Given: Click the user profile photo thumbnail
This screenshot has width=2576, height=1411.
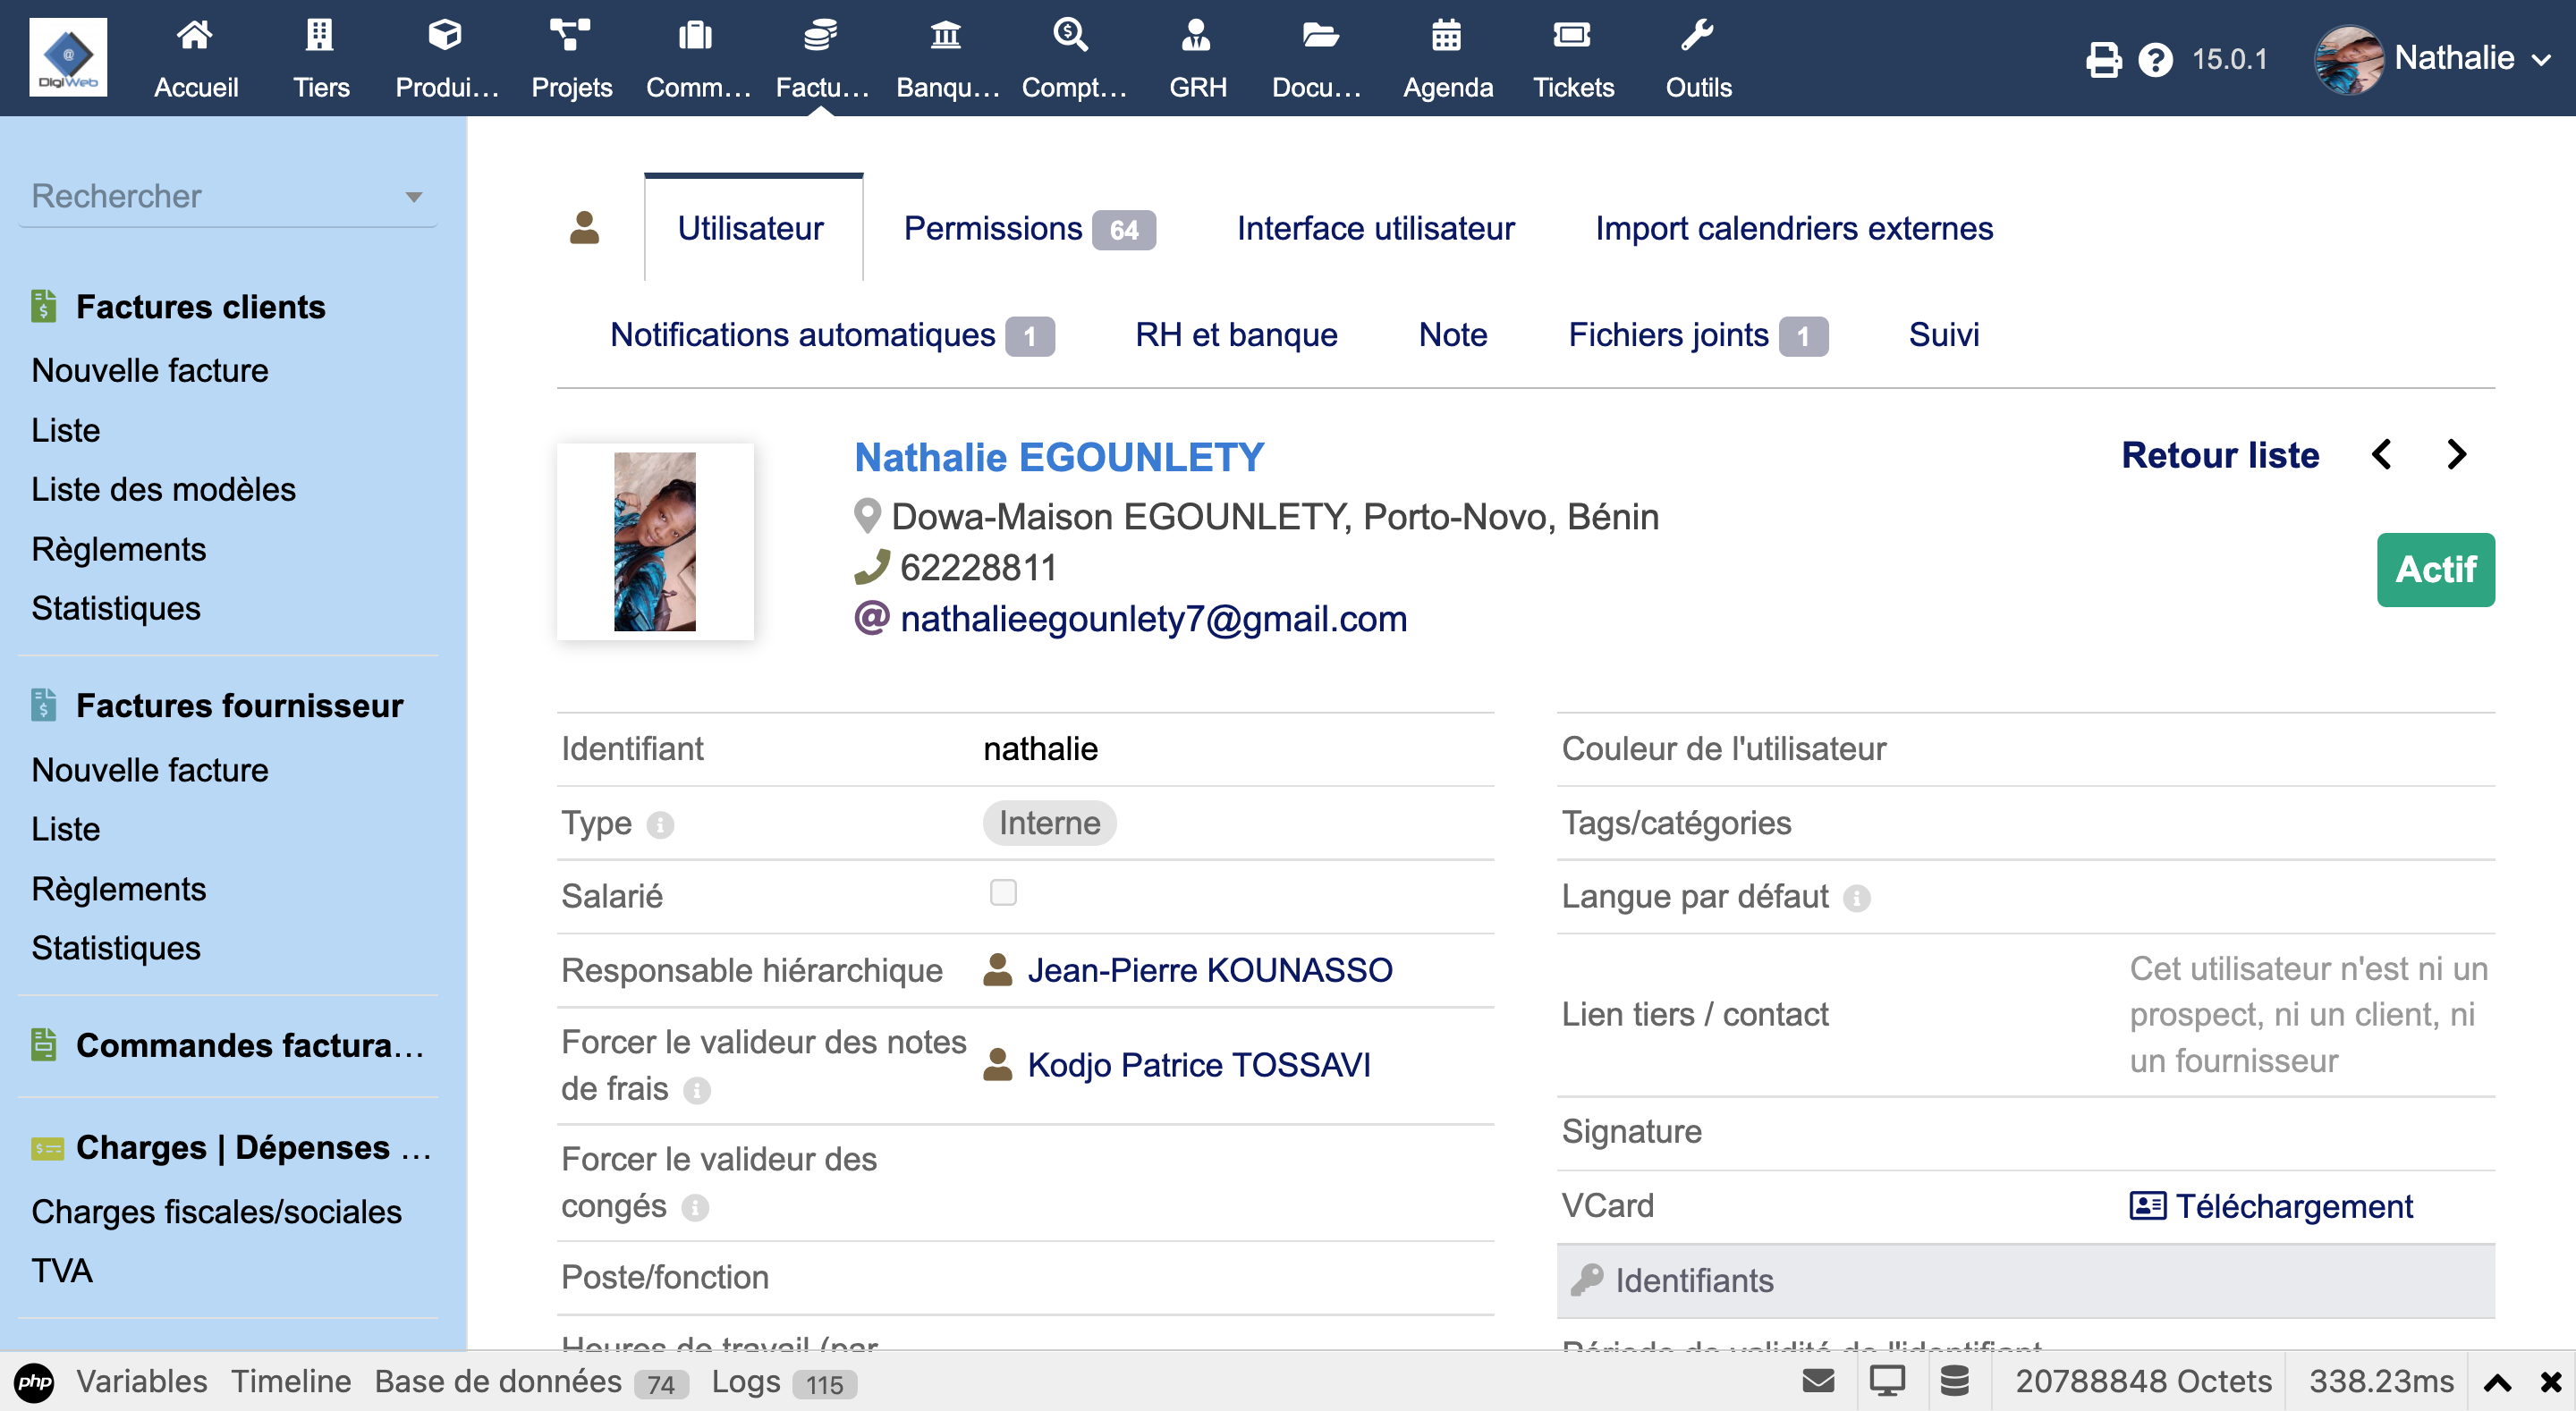Looking at the screenshot, I should tap(654, 541).
